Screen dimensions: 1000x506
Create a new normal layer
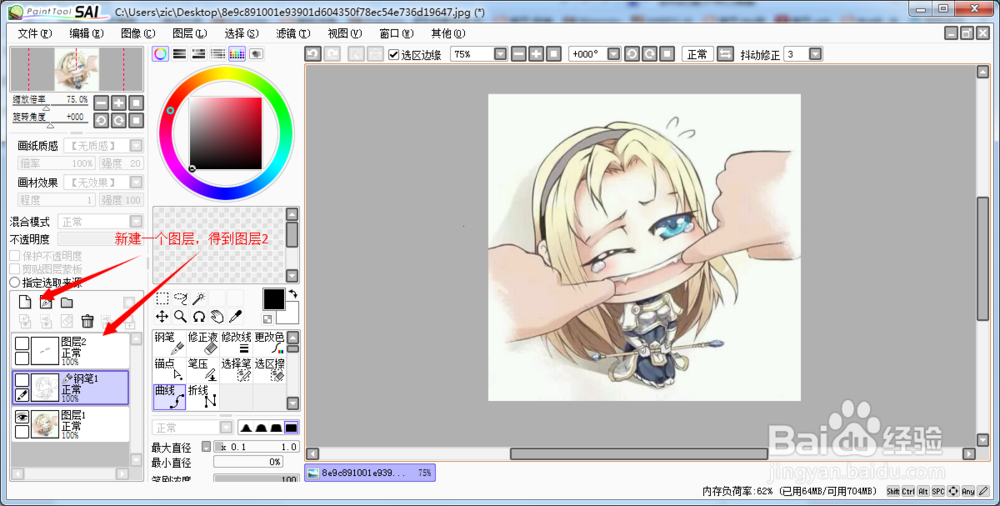(x=24, y=302)
